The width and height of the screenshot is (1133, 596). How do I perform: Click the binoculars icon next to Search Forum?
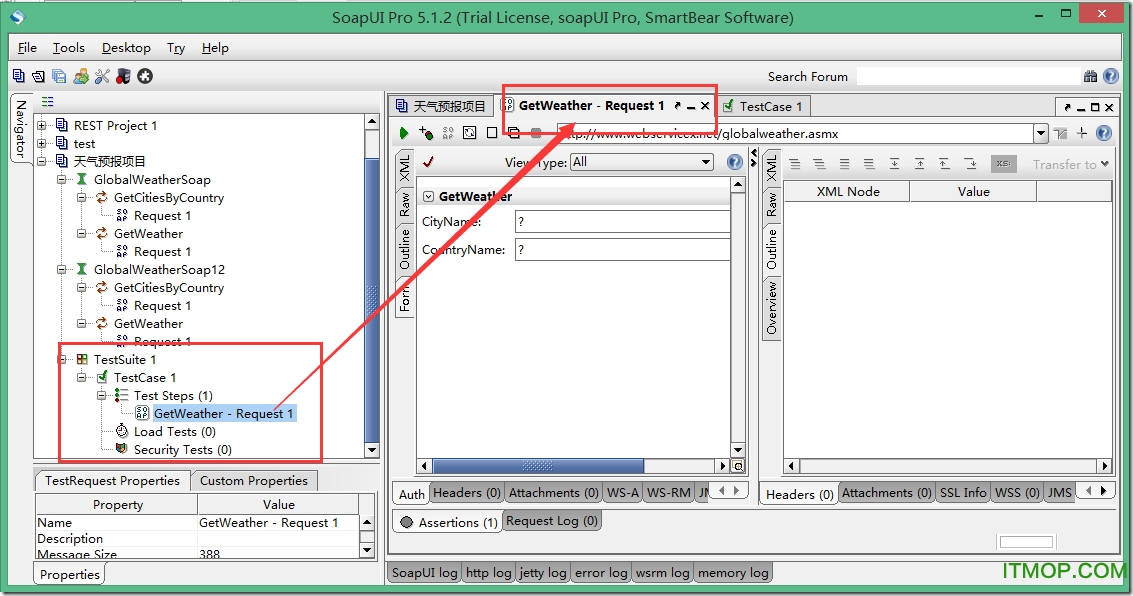click(x=1090, y=76)
